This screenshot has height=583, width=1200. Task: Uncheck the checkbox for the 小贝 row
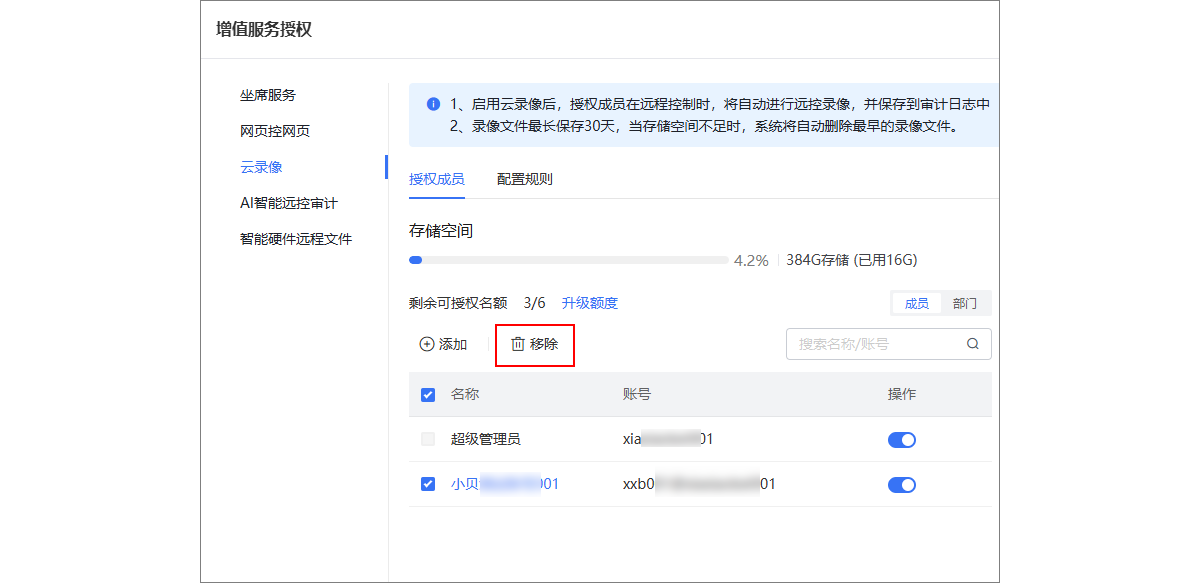tap(428, 484)
